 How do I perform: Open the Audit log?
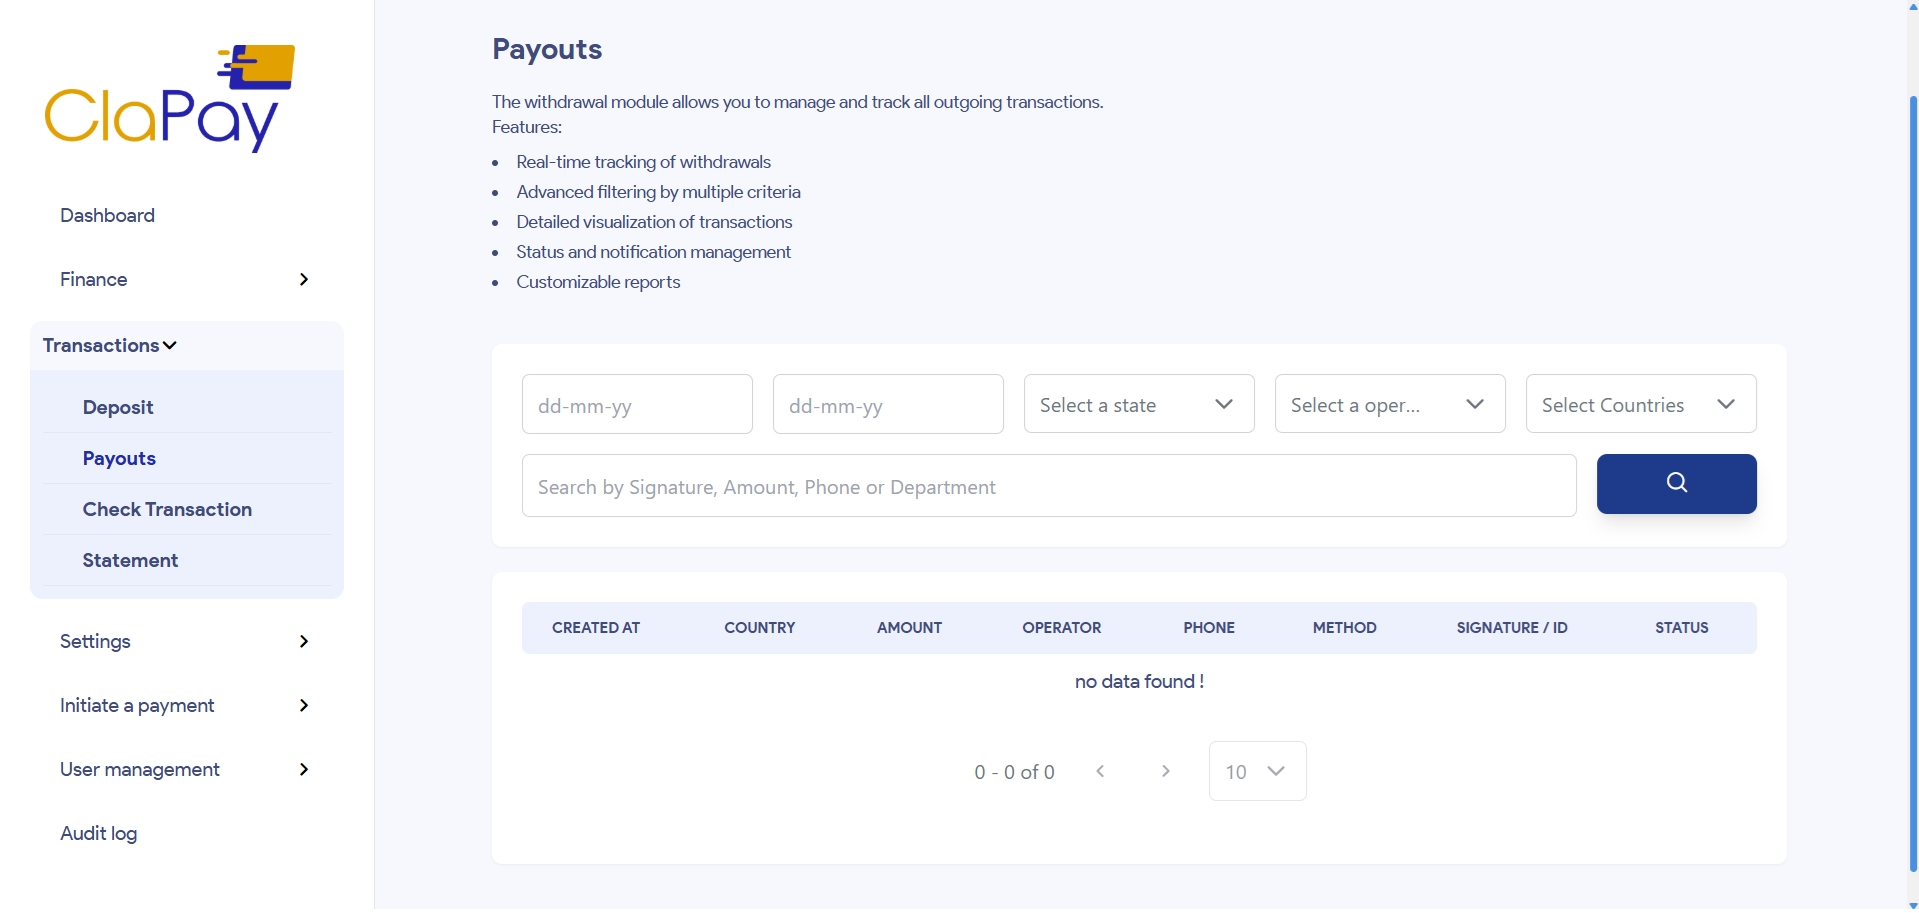pos(98,833)
